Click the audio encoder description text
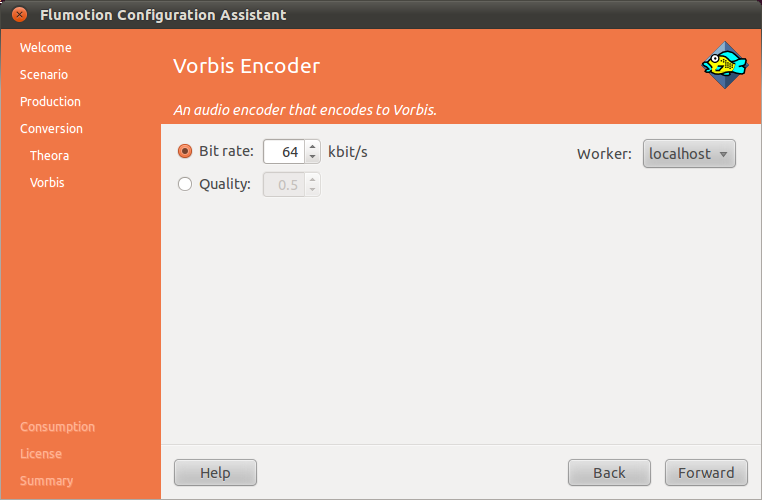Viewport: 762px width, 500px height. 305,110
